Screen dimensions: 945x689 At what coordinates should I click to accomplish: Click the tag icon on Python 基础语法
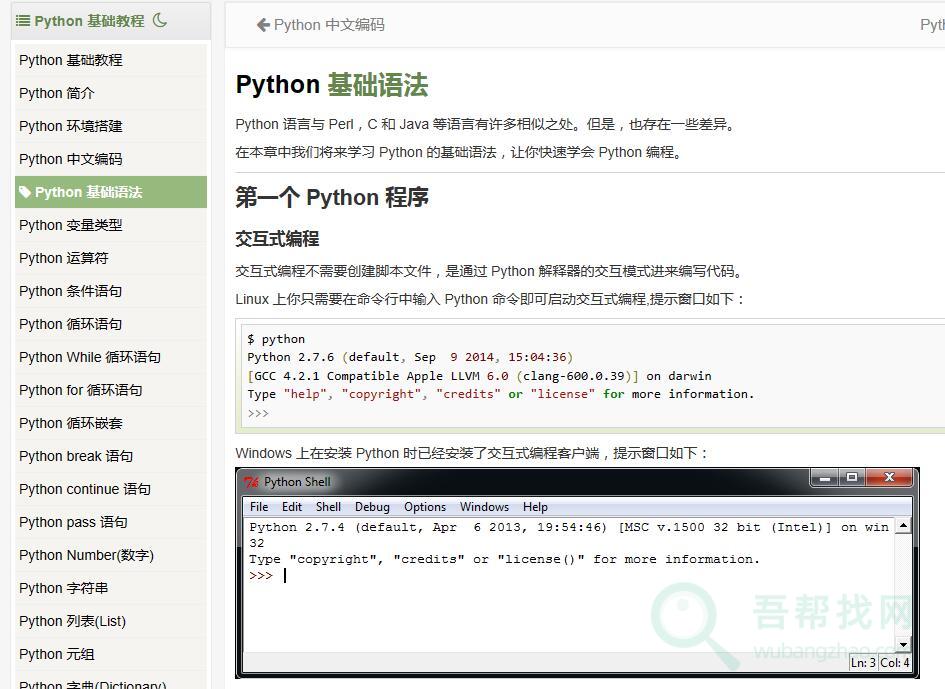(x=25, y=192)
